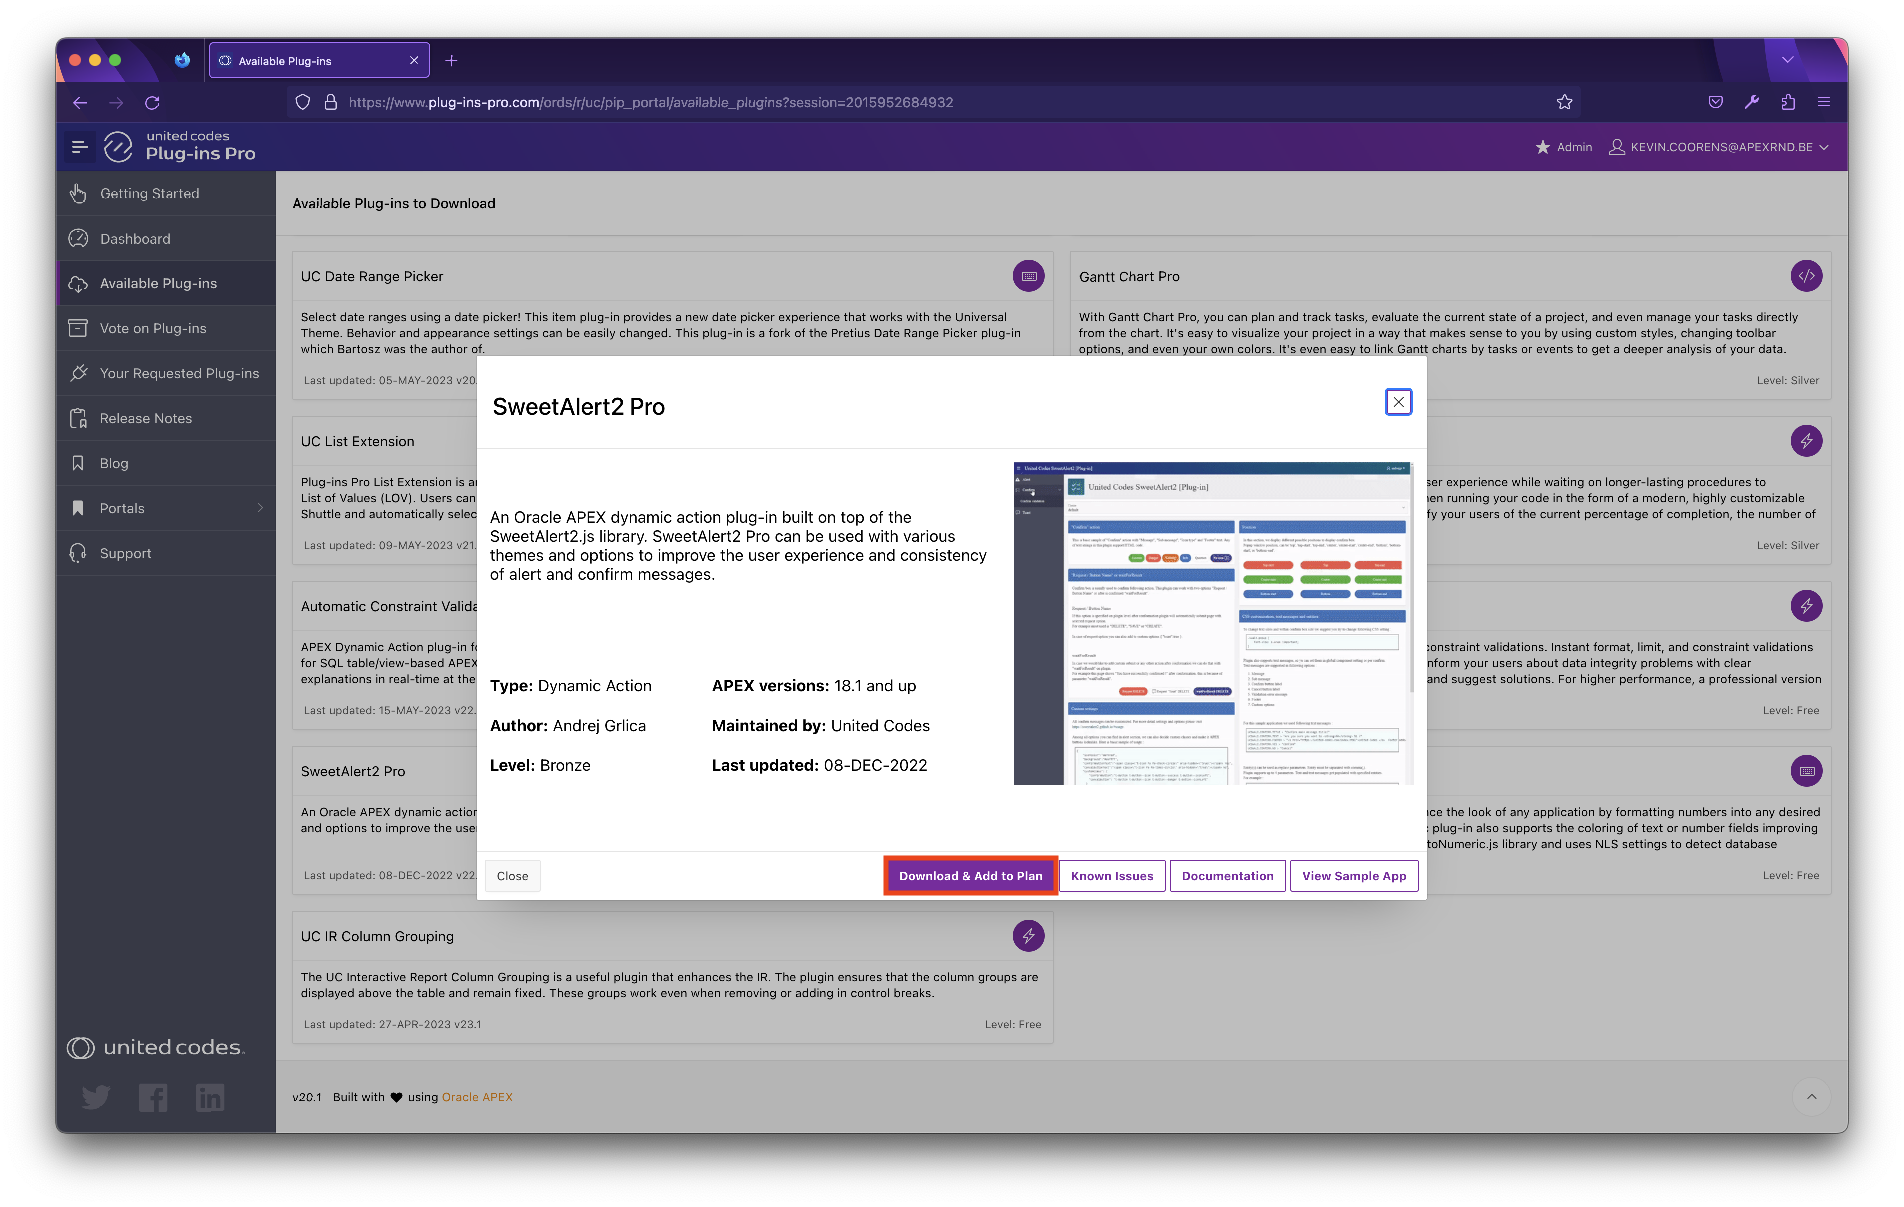The height and width of the screenshot is (1207, 1904).
Task: Open the Twitter link in sidebar footer
Action: [x=96, y=1098]
